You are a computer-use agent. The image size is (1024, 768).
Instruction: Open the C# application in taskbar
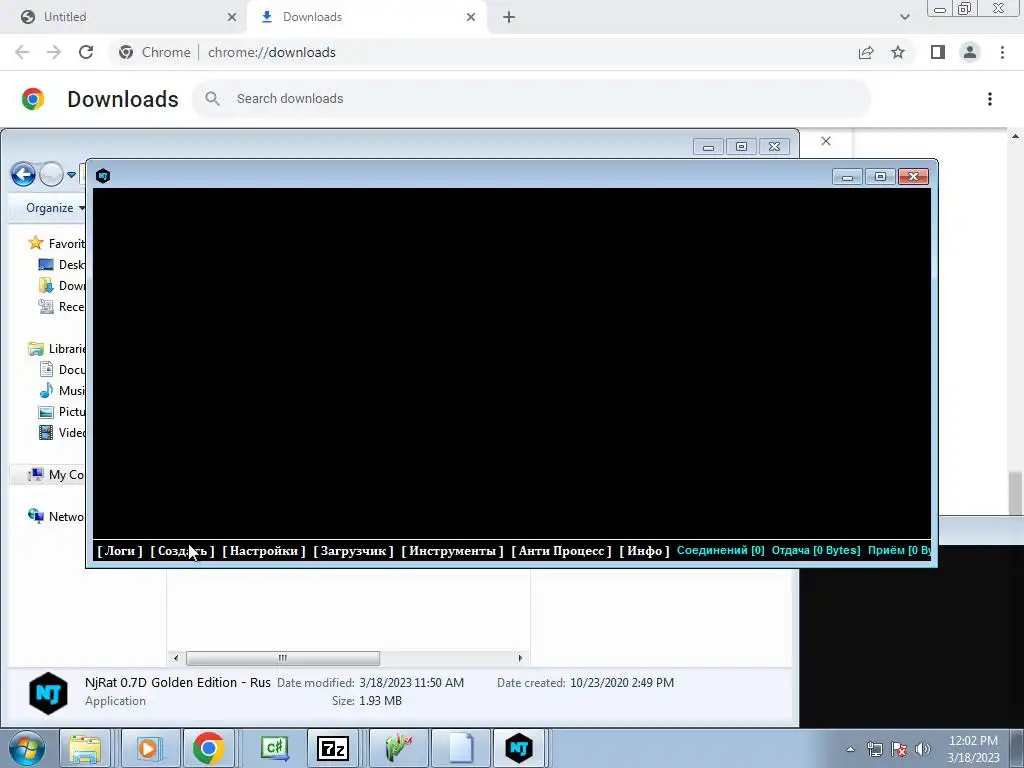[274, 748]
